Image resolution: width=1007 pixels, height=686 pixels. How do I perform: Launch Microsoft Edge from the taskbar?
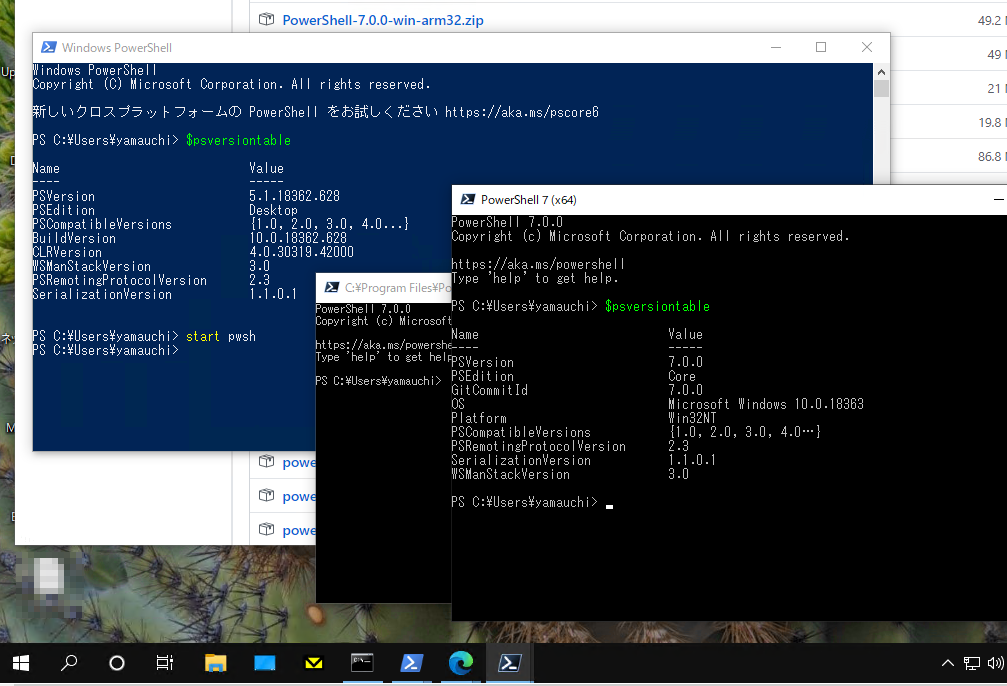tap(459, 662)
